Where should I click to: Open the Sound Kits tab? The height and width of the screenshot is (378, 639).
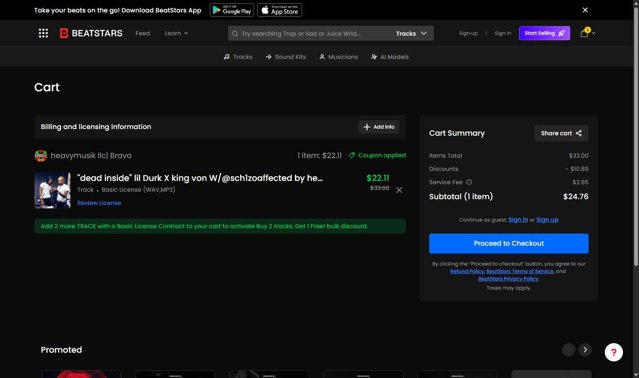click(x=286, y=57)
